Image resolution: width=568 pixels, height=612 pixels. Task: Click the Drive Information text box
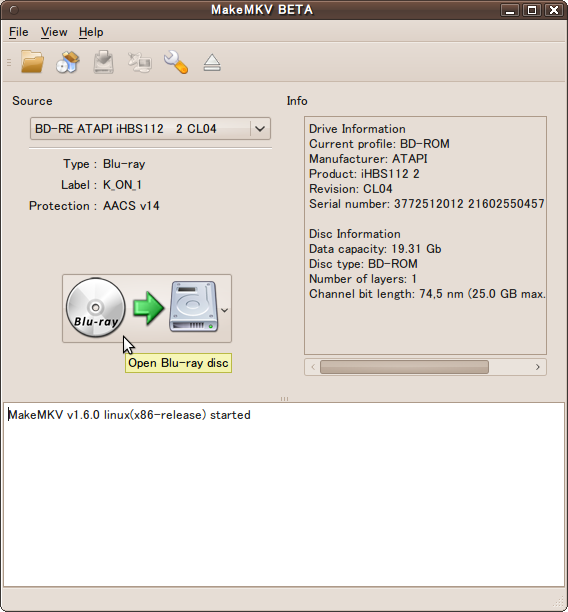[x=425, y=235]
